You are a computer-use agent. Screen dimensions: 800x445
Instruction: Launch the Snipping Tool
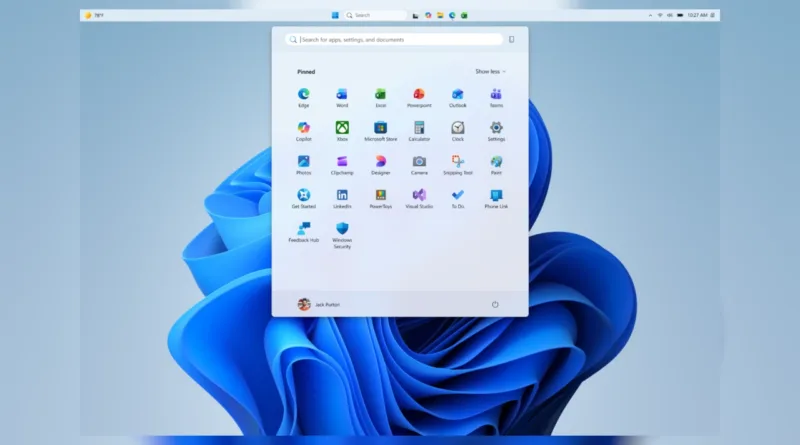458,164
